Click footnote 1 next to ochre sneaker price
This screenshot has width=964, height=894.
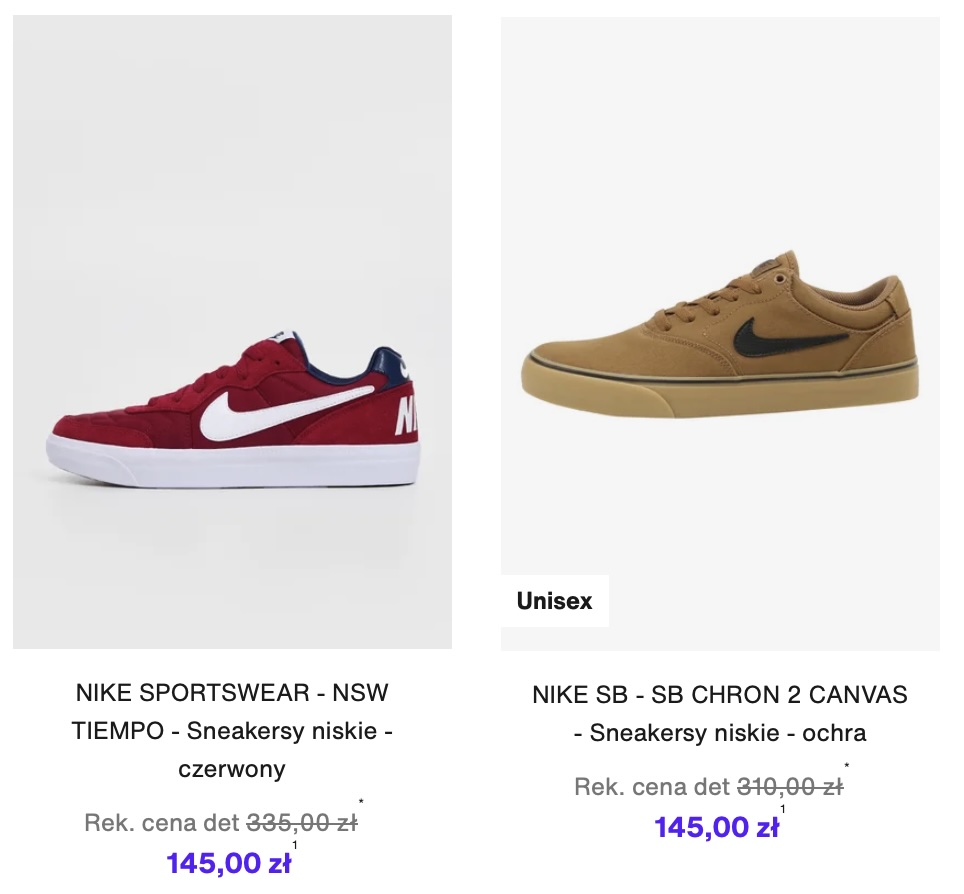pos(783,809)
